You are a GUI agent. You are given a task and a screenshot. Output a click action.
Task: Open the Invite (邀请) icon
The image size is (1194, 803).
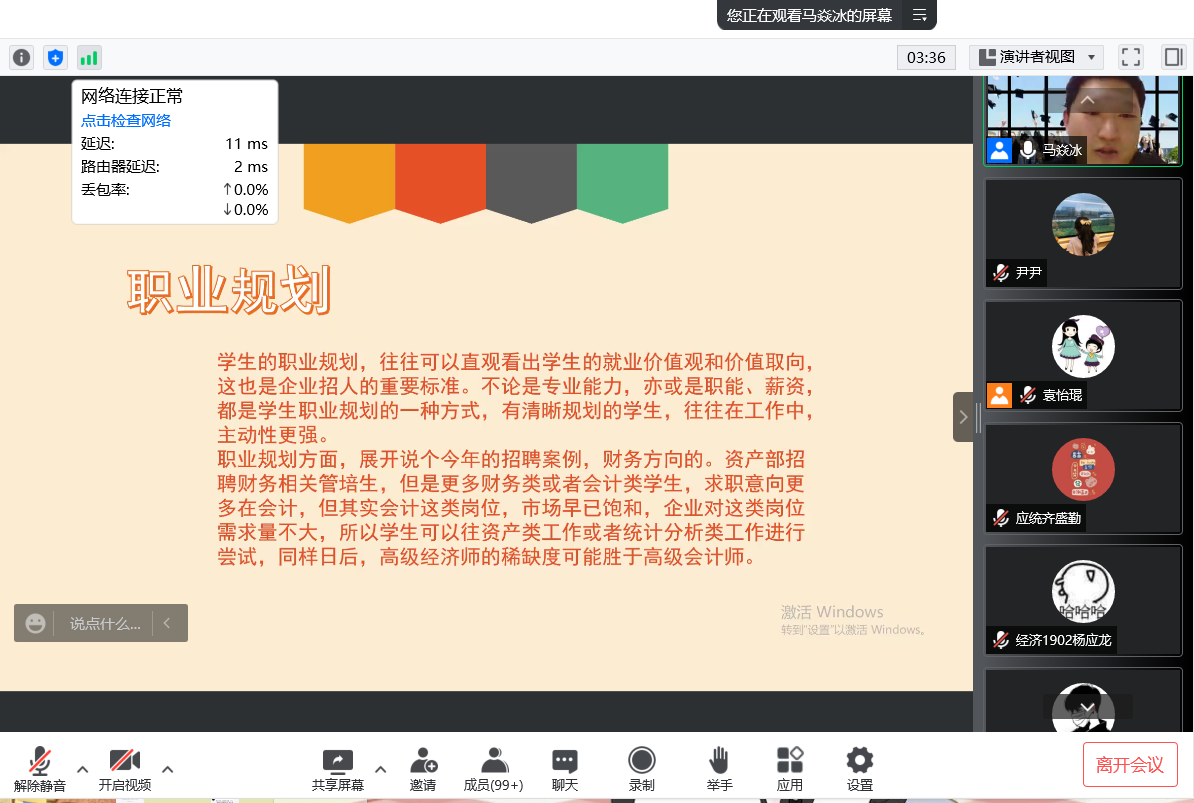click(423, 769)
